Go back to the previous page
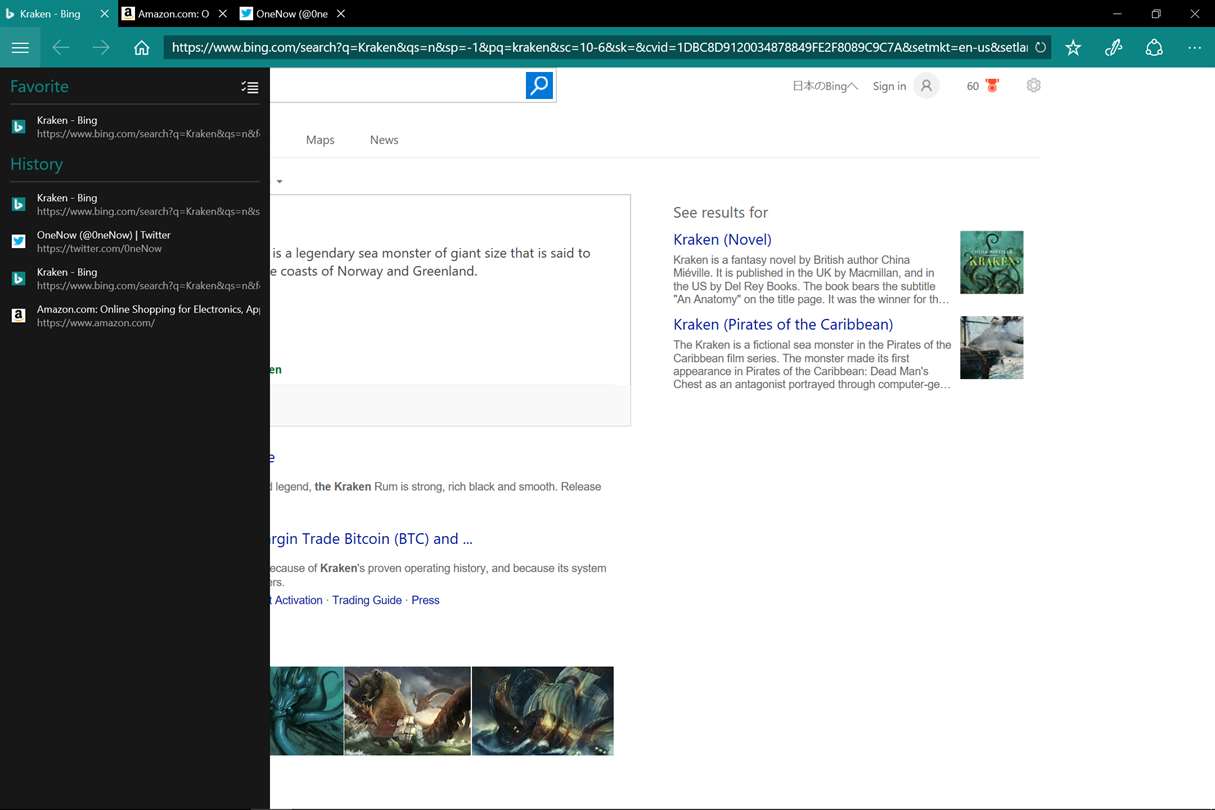This screenshot has width=1215, height=810. pos(61,47)
